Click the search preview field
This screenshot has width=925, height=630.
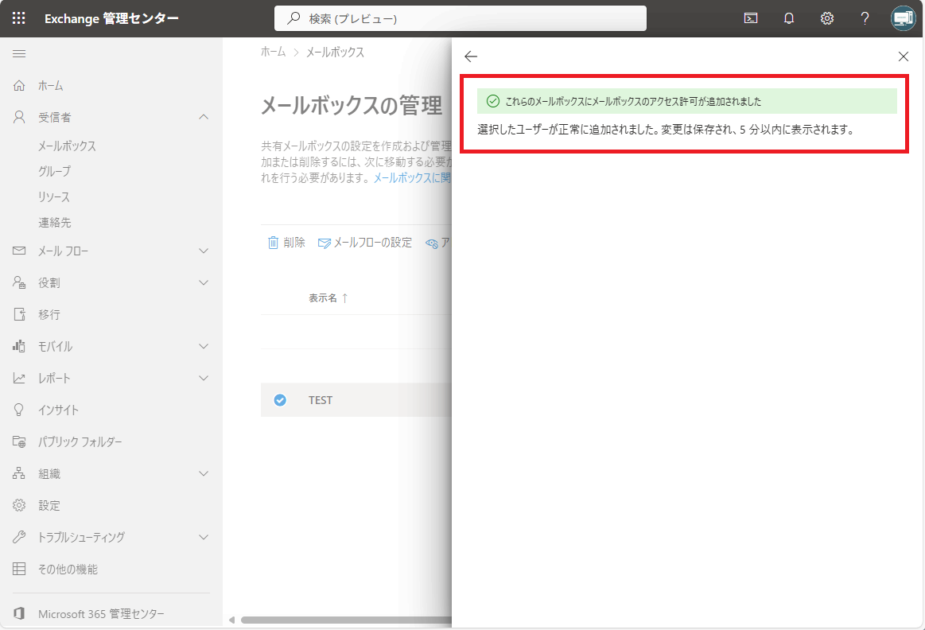[x=460, y=18]
